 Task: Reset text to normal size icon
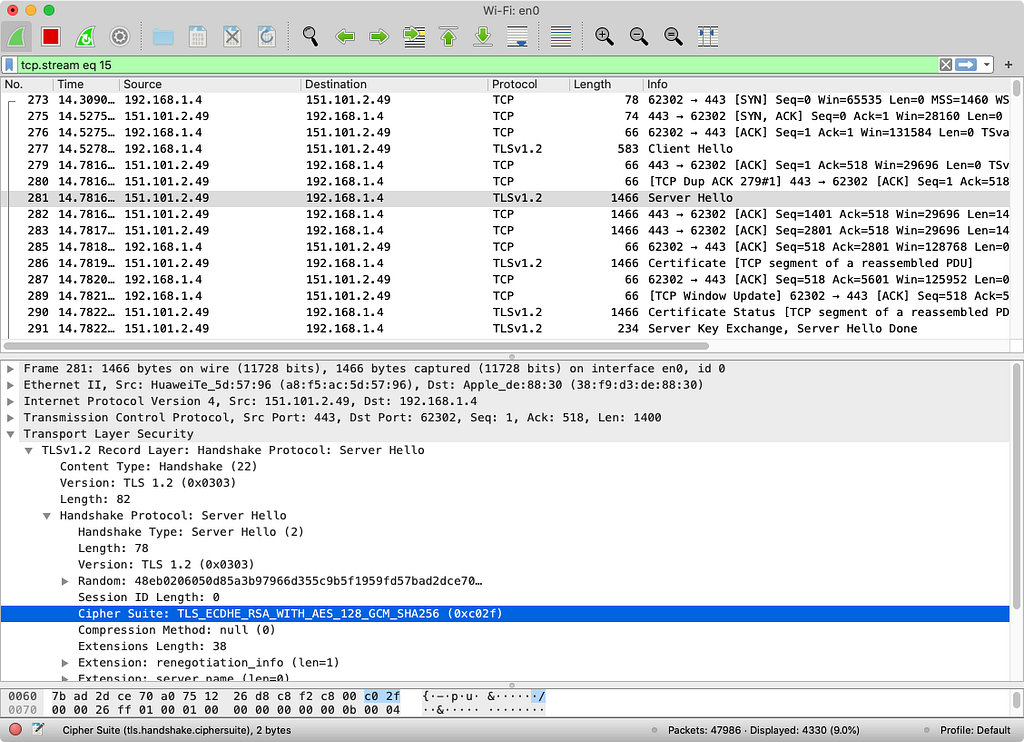(x=673, y=37)
